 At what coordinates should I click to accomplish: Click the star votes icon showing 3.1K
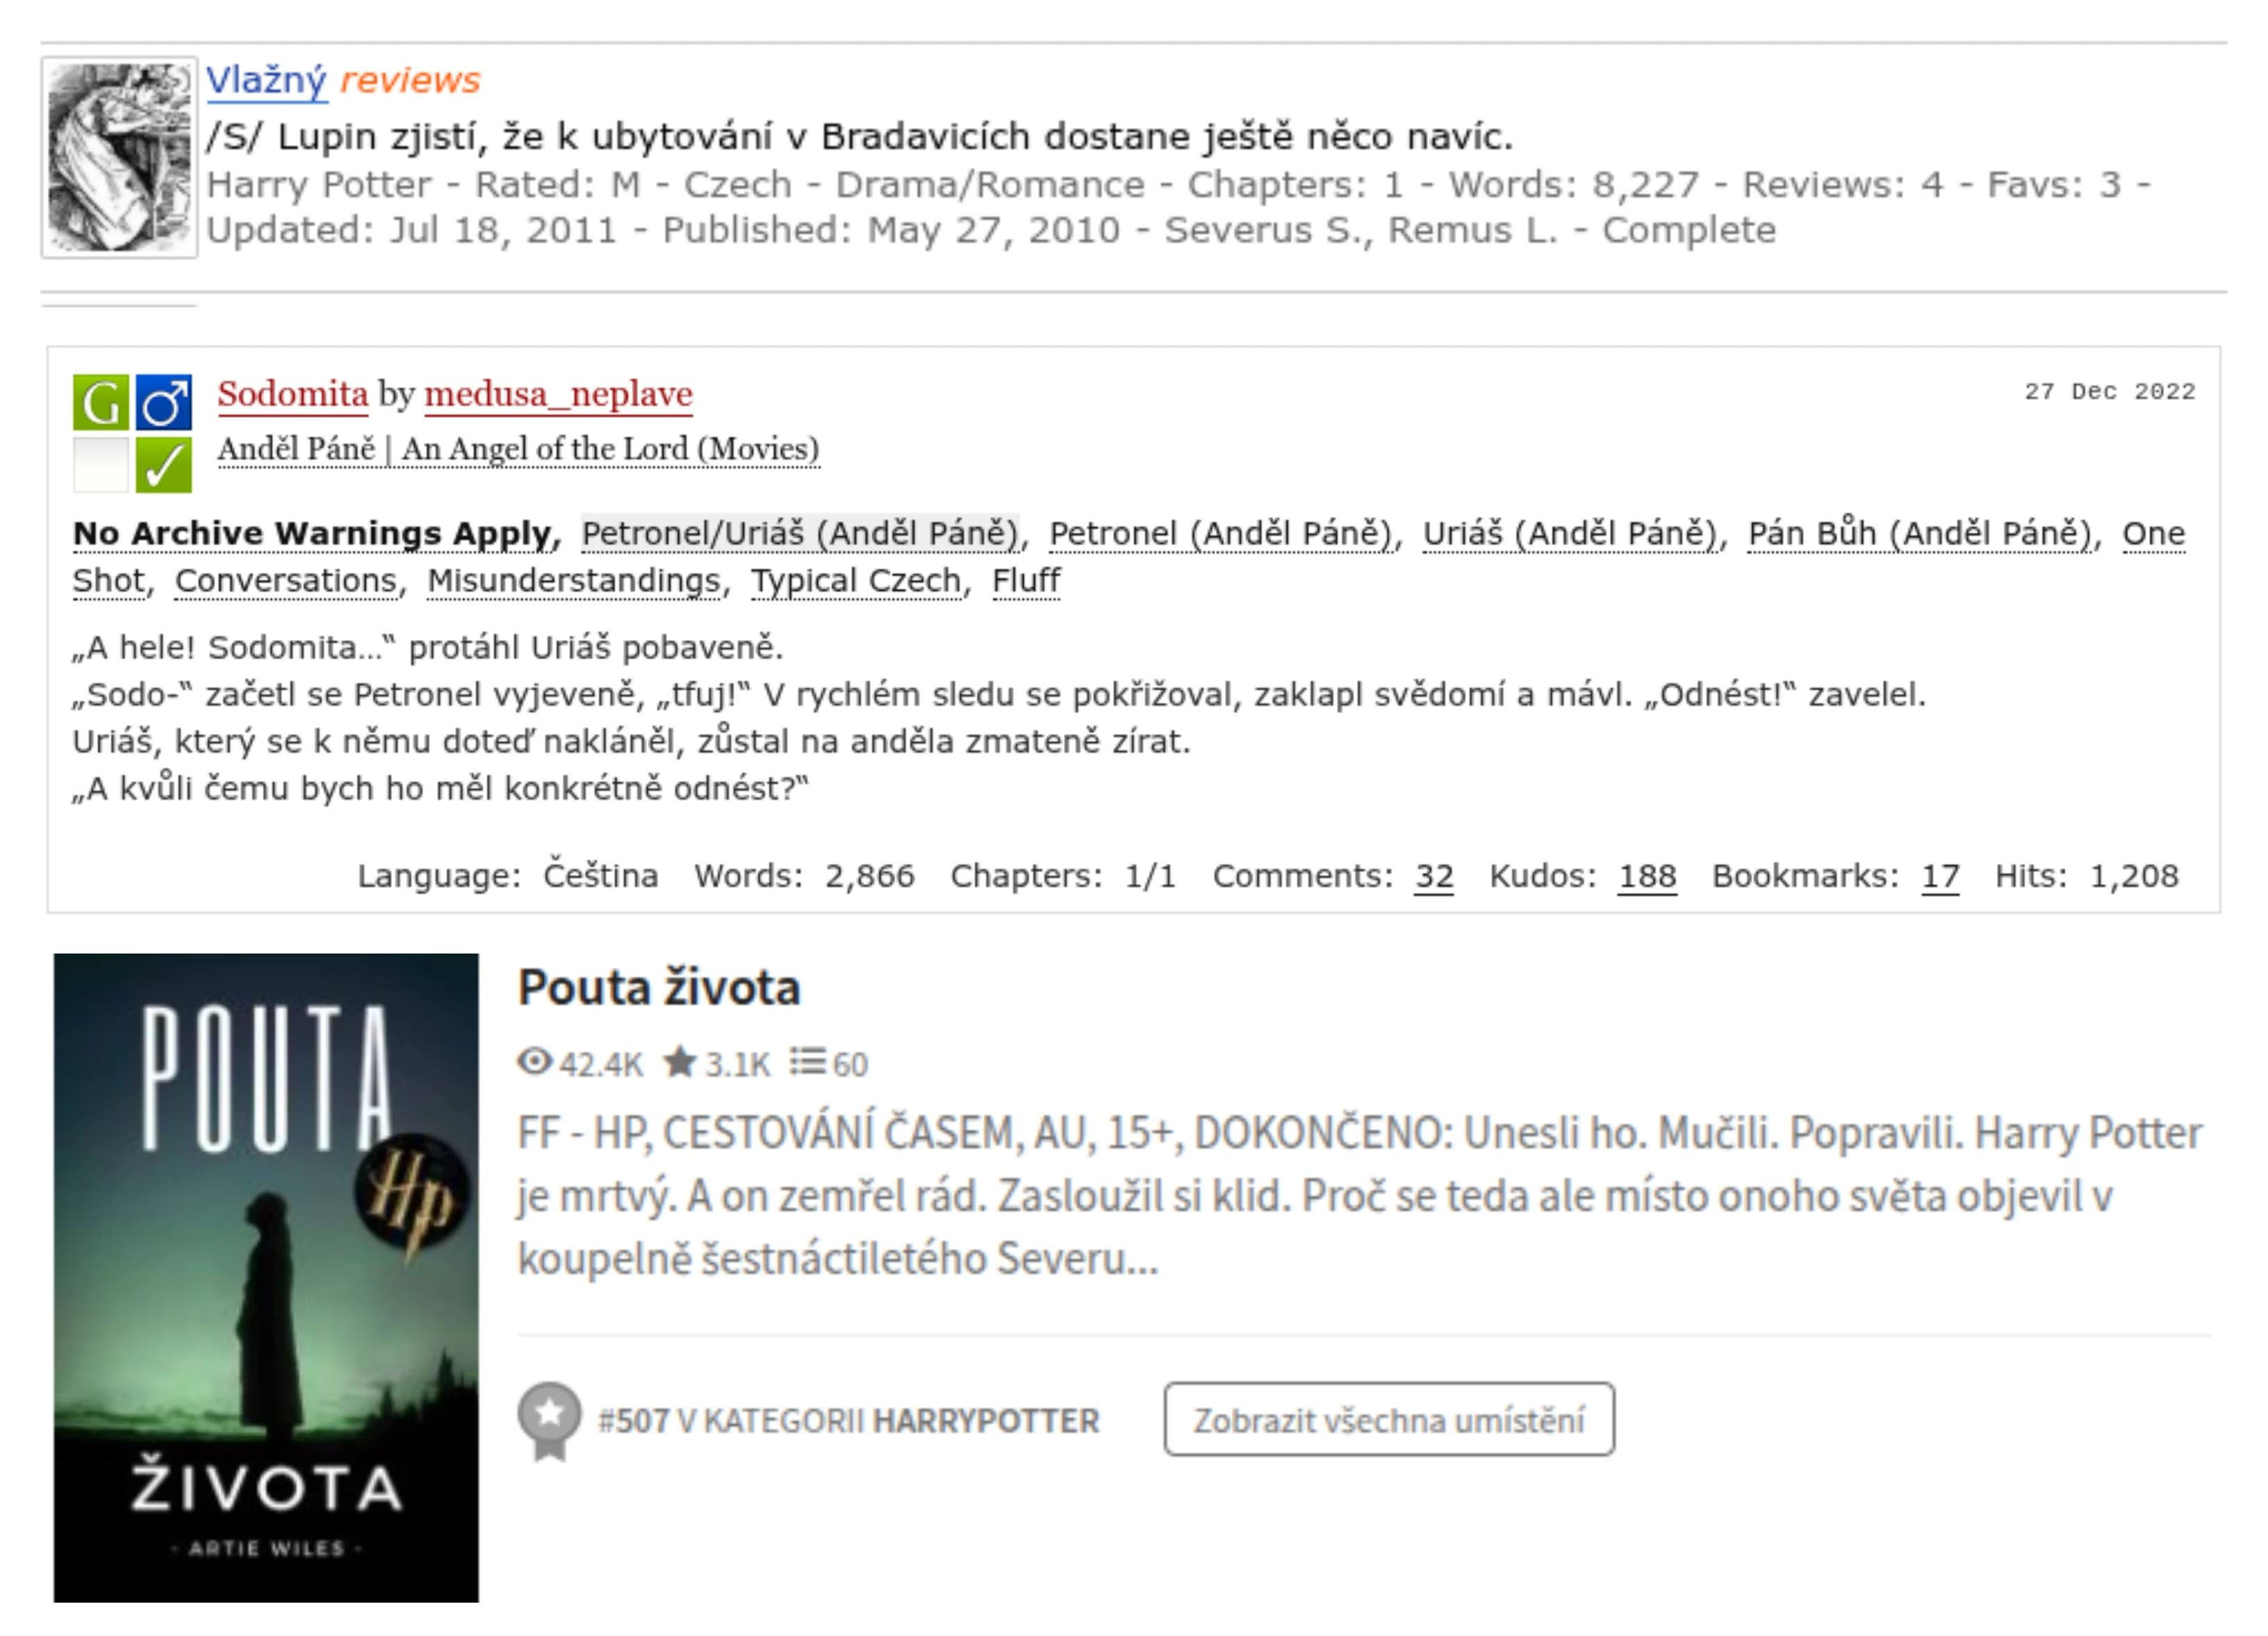pyautogui.click(x=680, y=1061)
